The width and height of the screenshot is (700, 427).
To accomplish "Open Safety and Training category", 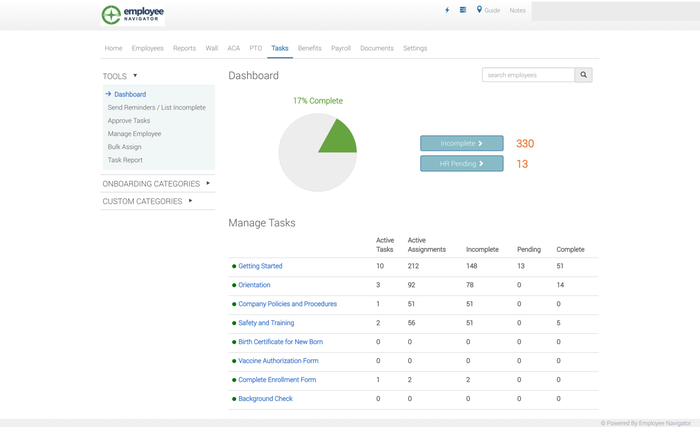I will click(x=266, y=323).
